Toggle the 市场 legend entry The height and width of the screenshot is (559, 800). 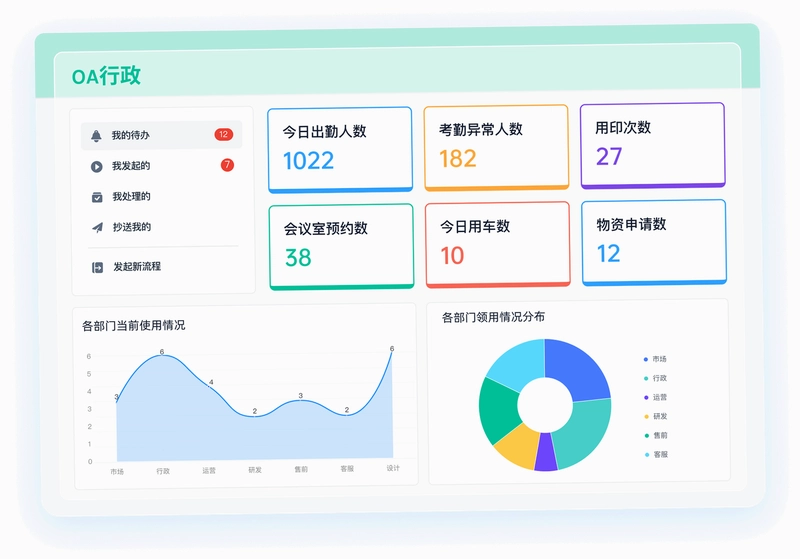[655, 359]
